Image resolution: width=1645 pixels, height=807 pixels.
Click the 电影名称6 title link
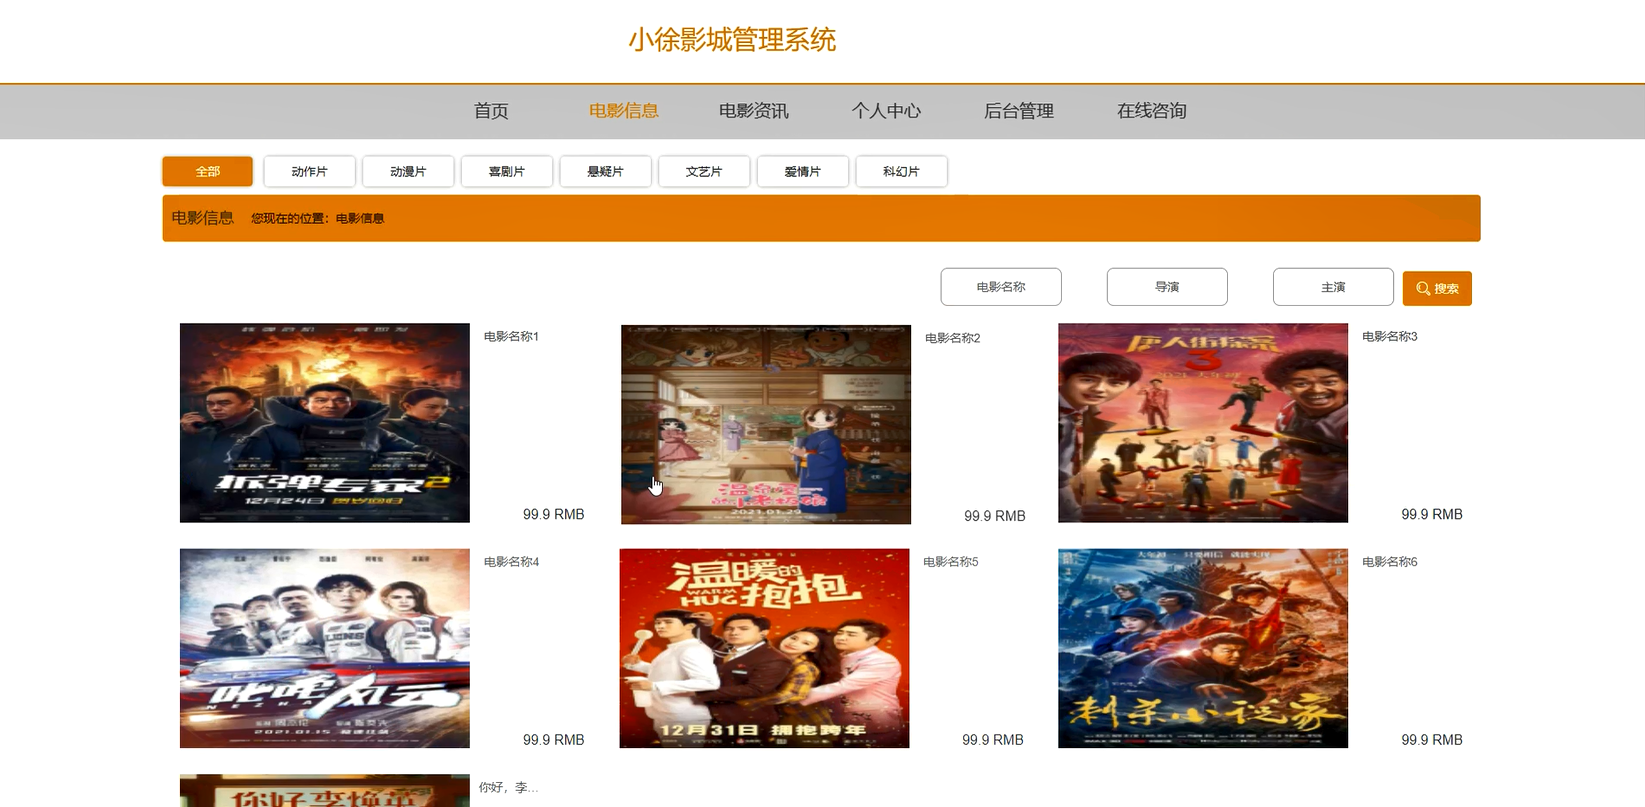coord(1389,562)
